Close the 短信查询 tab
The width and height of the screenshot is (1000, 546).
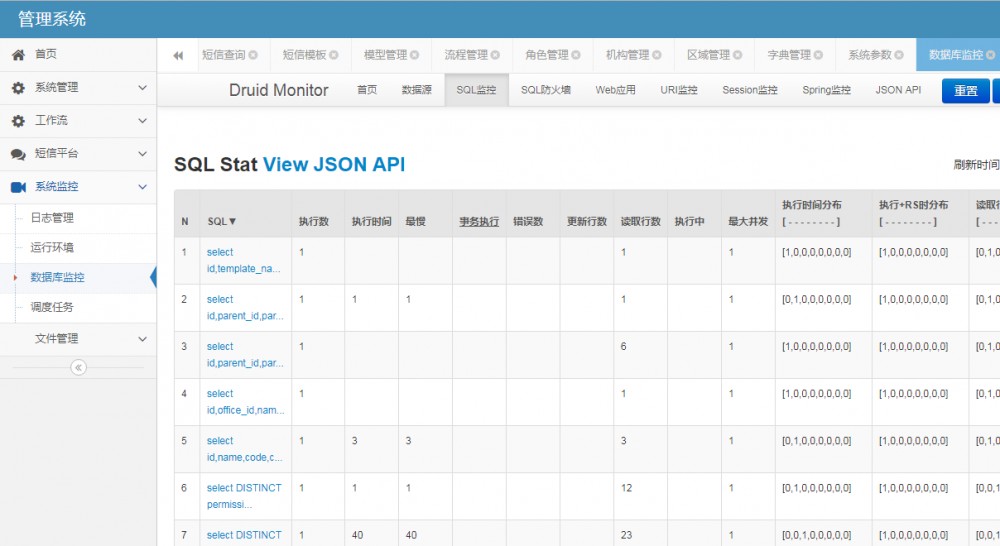pos(253,55)
